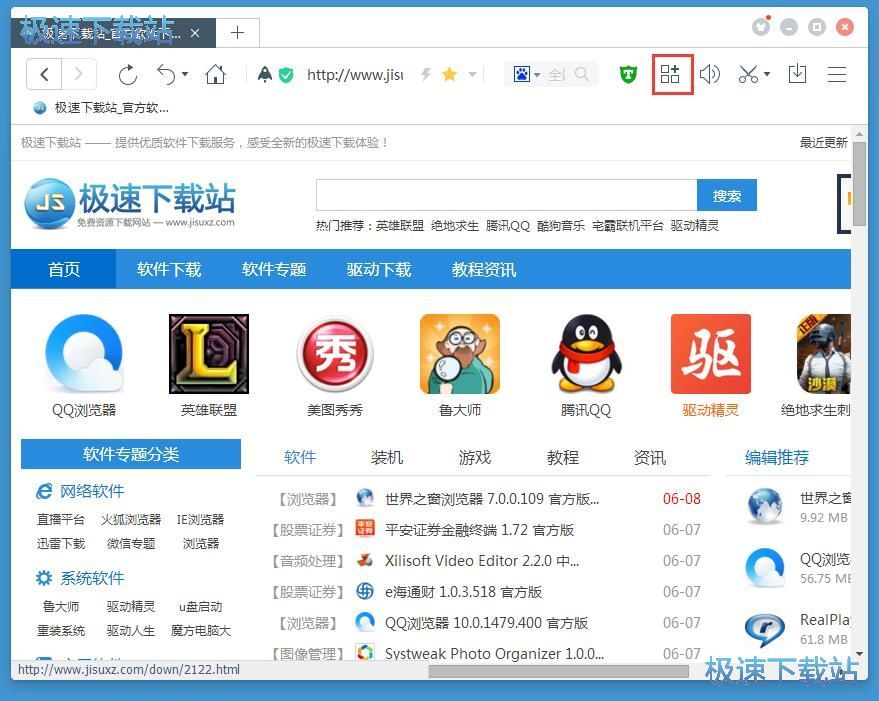Close the 极速下载站 tab
Image resolution: width=879 pixels, height=701 pixels.
click(x=195, y=33)
